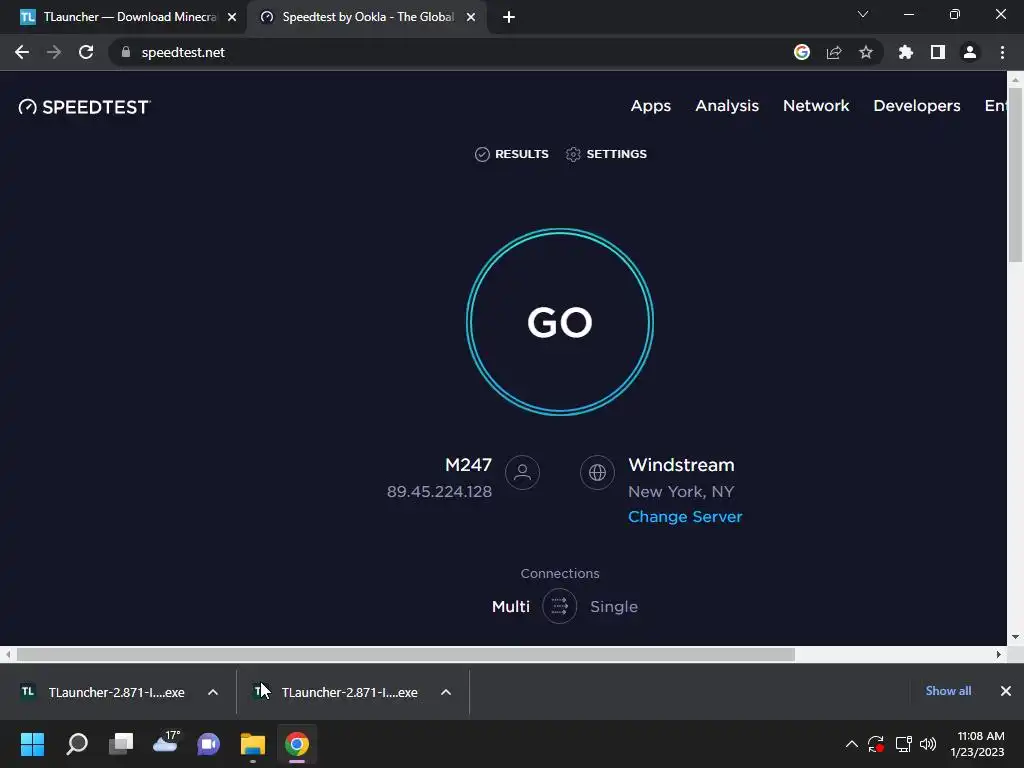Open the Developers menu item
1024x768 pixels.
(917, 106)
